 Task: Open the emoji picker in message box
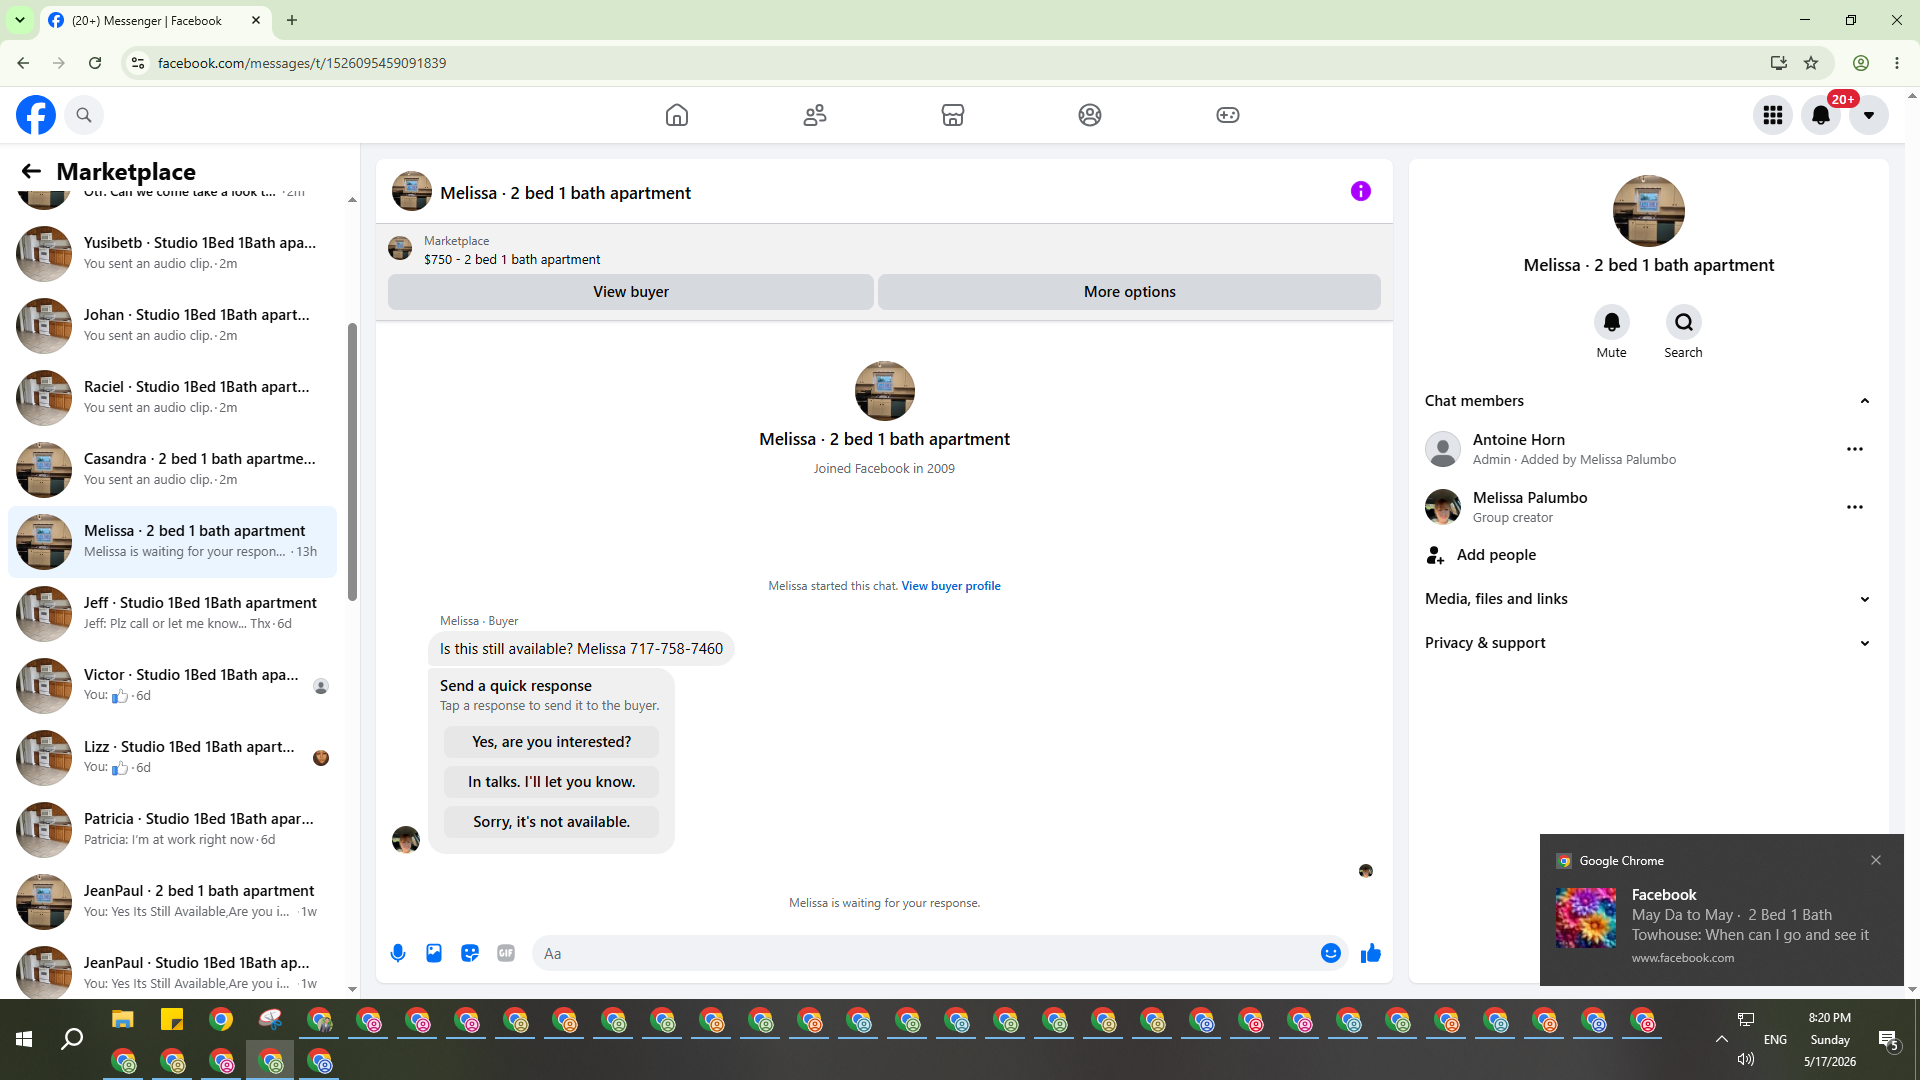pyautogui.click(x=1331, y=953)
